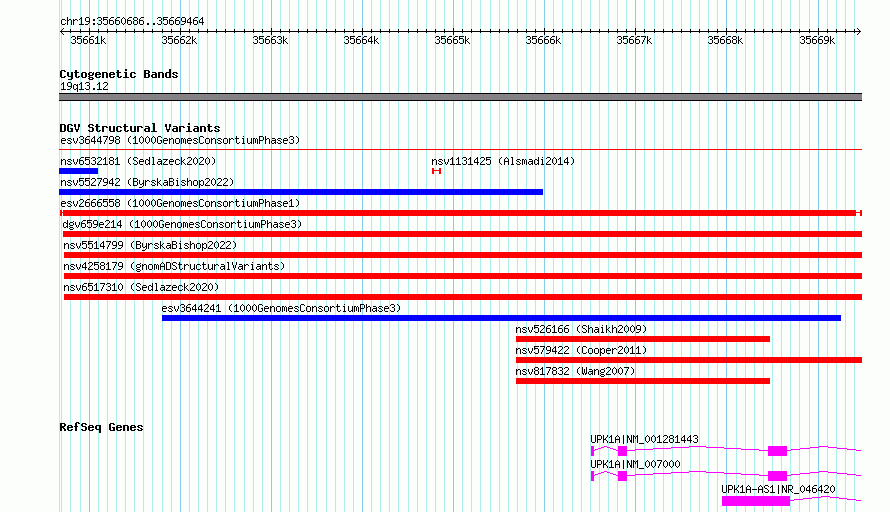890x512 pixels.
Task: Click the Cytogenetic Bands track title
Action: click(119, 74)
